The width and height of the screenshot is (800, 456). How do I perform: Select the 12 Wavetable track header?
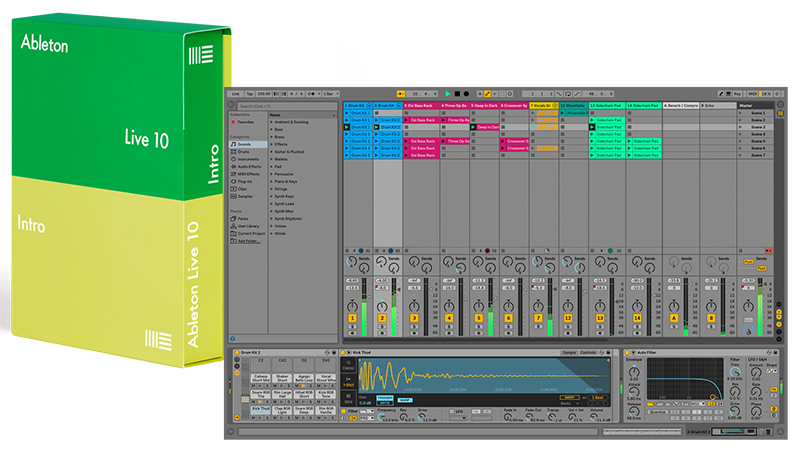tap(573, 106)
